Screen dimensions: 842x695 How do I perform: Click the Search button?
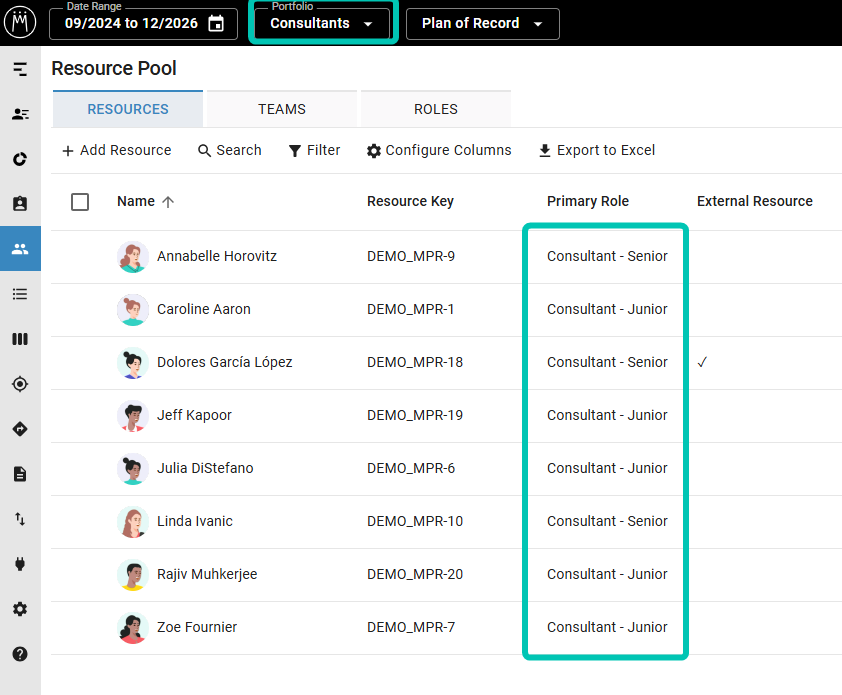point(229,150)
